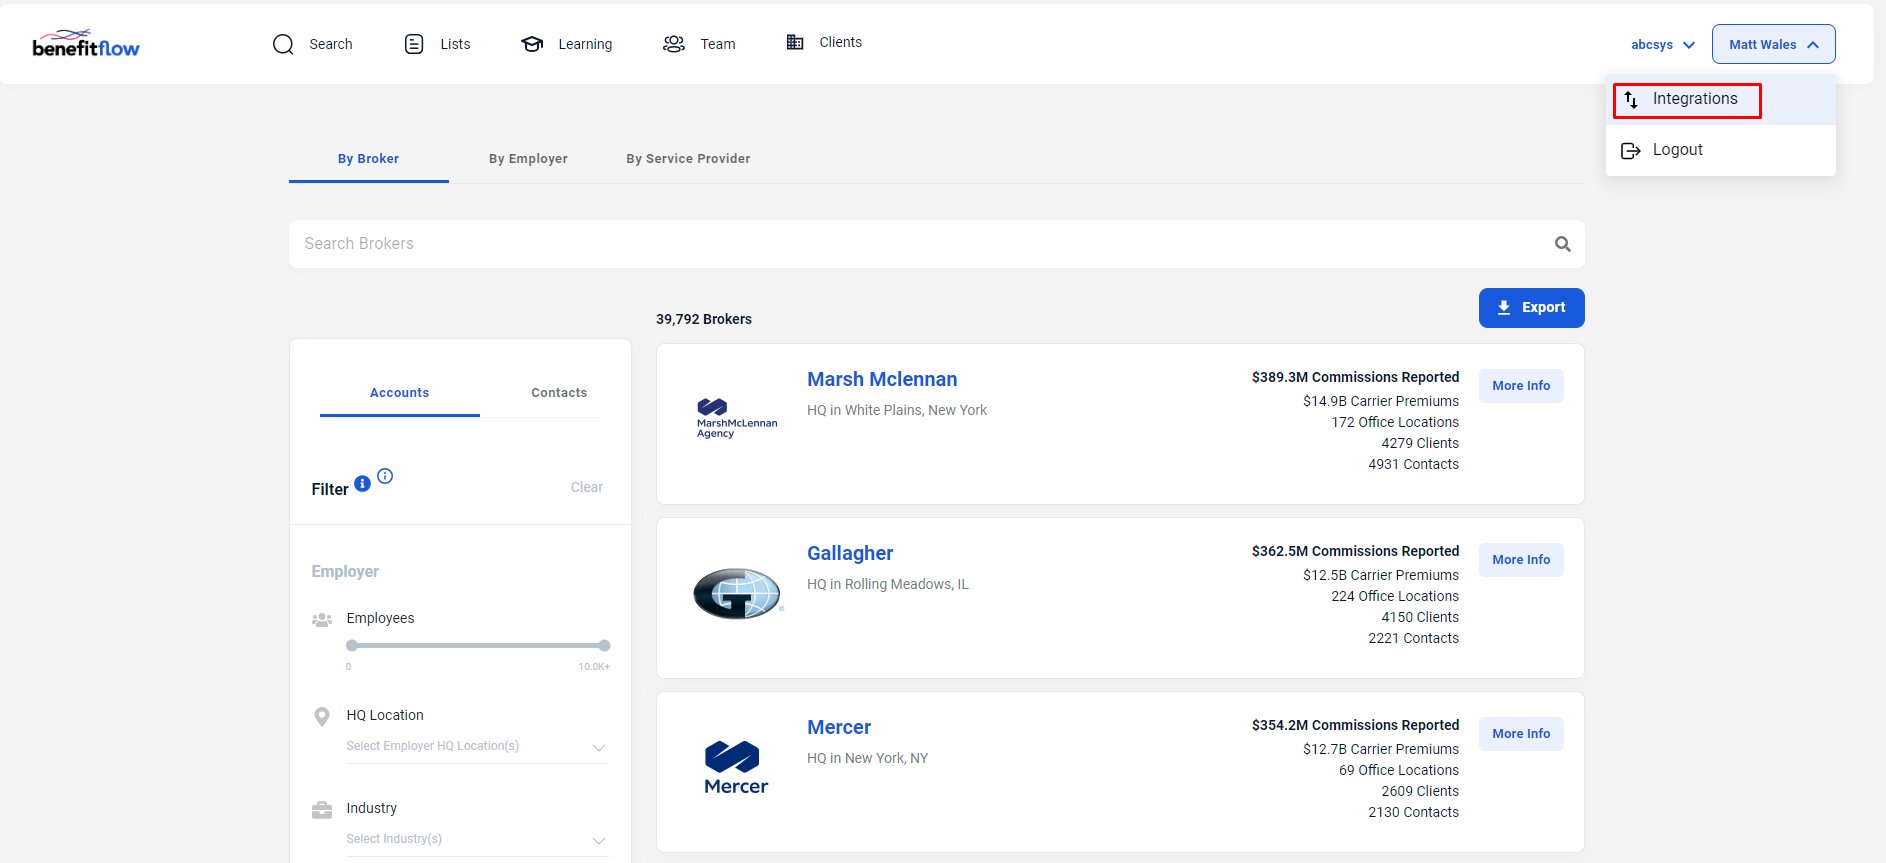Click the Clients building icon
This screenshot has height=863, width=1886.
795,42
